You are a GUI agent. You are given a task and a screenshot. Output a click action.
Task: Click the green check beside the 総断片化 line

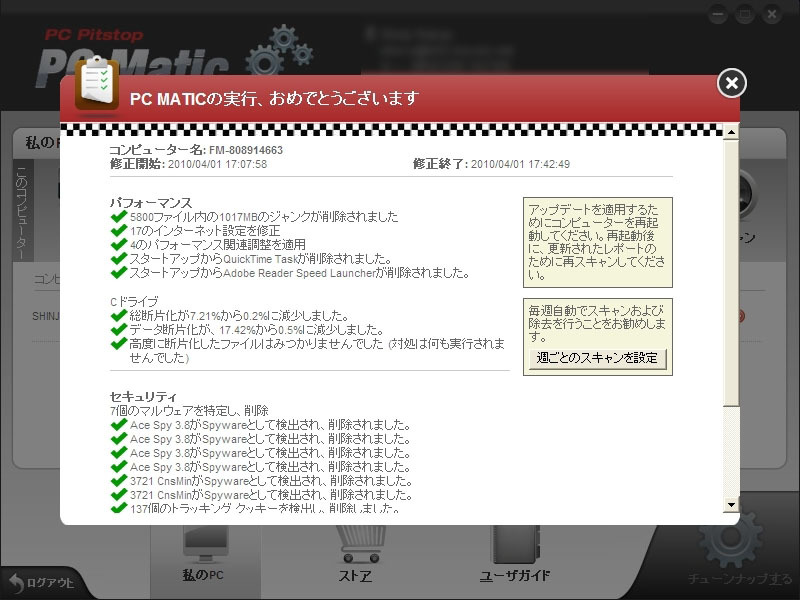(118, 315)
